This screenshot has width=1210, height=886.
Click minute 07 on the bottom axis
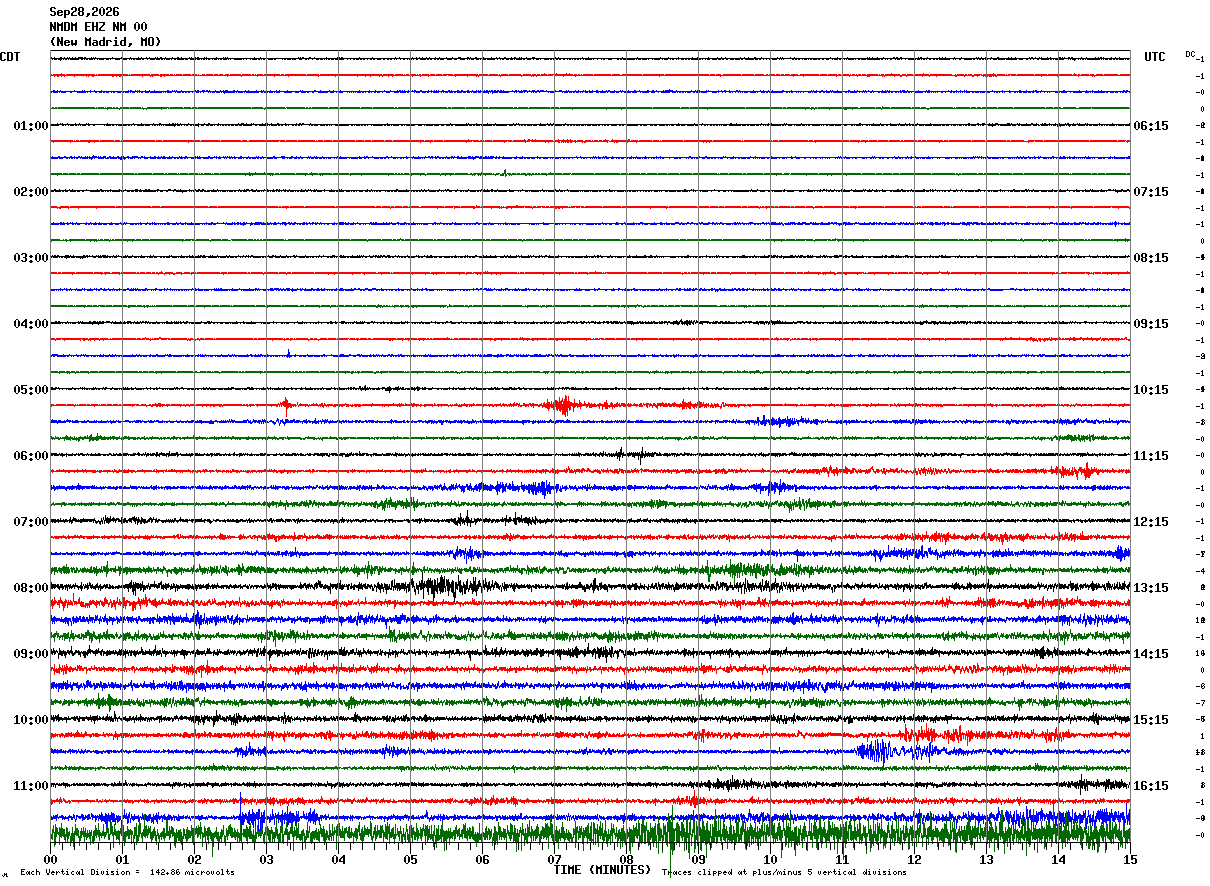tap(554, 859)
